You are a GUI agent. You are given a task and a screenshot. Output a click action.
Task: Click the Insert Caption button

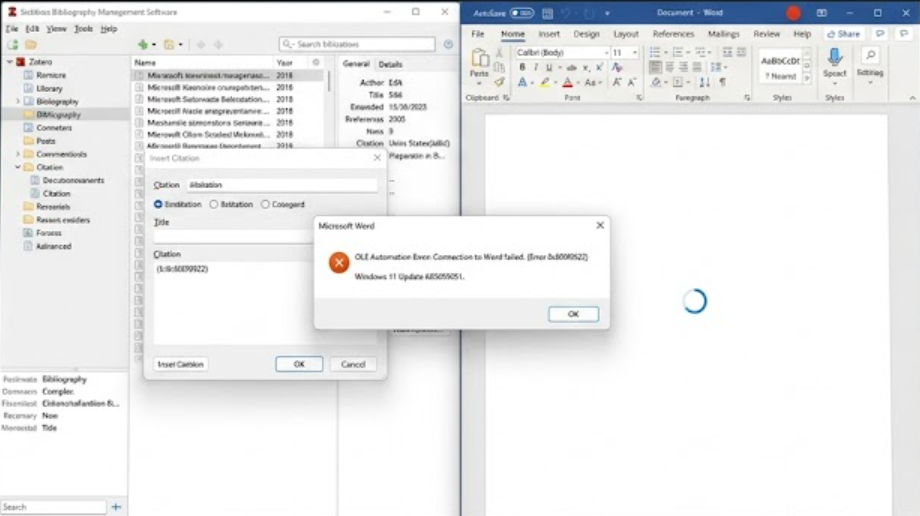click(180, 365)
